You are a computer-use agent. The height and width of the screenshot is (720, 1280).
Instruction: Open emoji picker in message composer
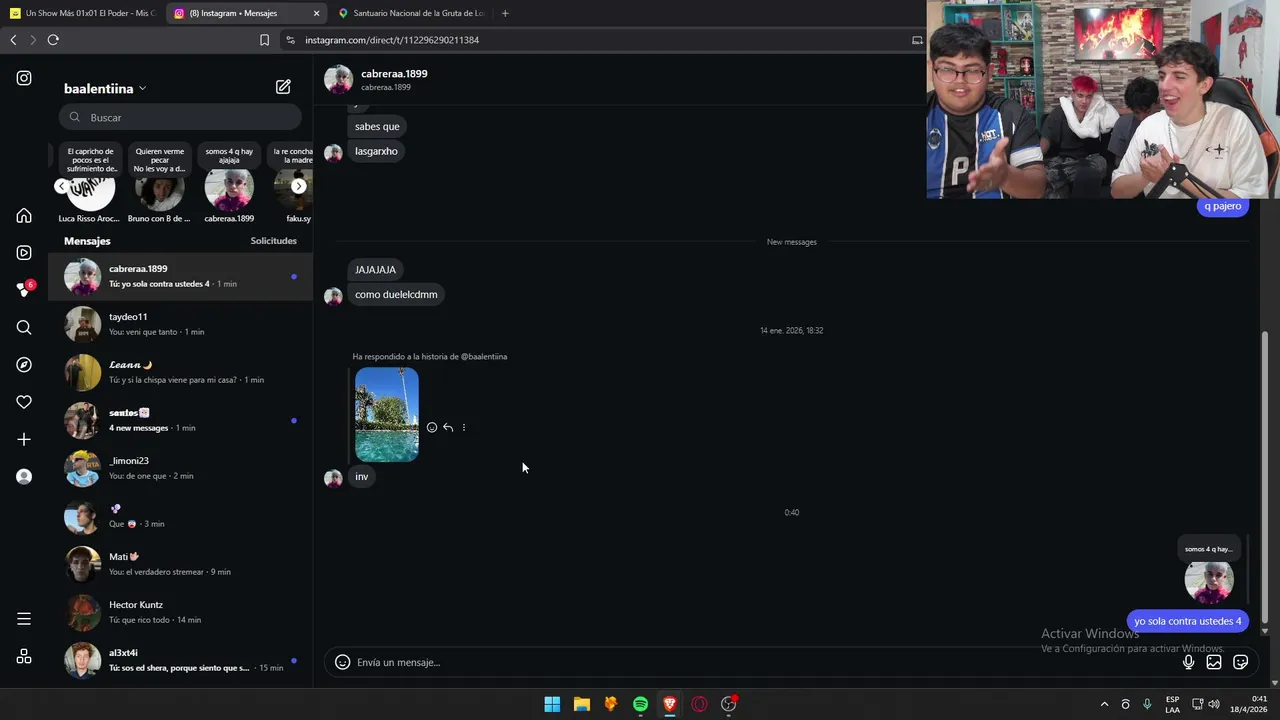click(342, 662)
